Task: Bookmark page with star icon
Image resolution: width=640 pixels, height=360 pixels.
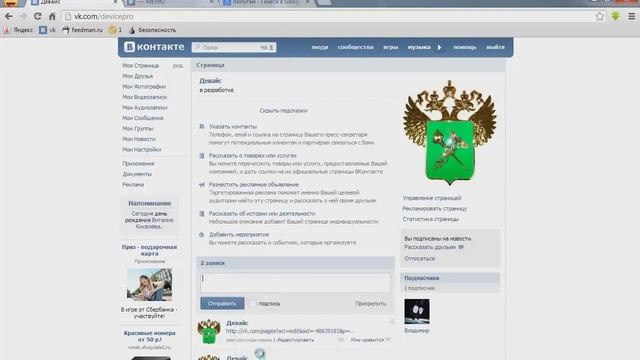Action: pyautogui.click(x=600, y=16)
